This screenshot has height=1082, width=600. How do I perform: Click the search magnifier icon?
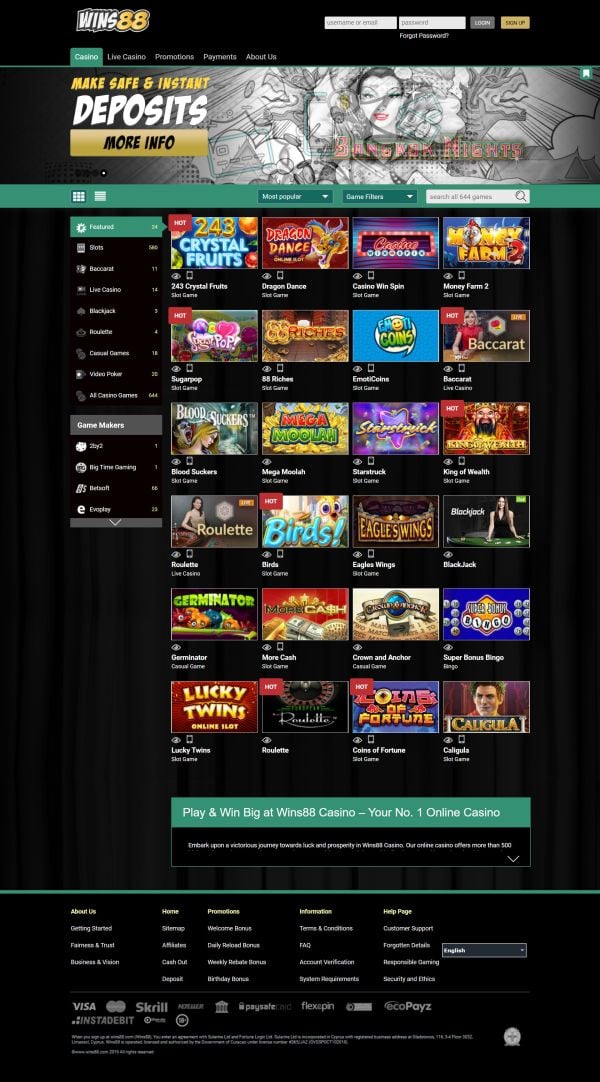click(x=521, y=197)
